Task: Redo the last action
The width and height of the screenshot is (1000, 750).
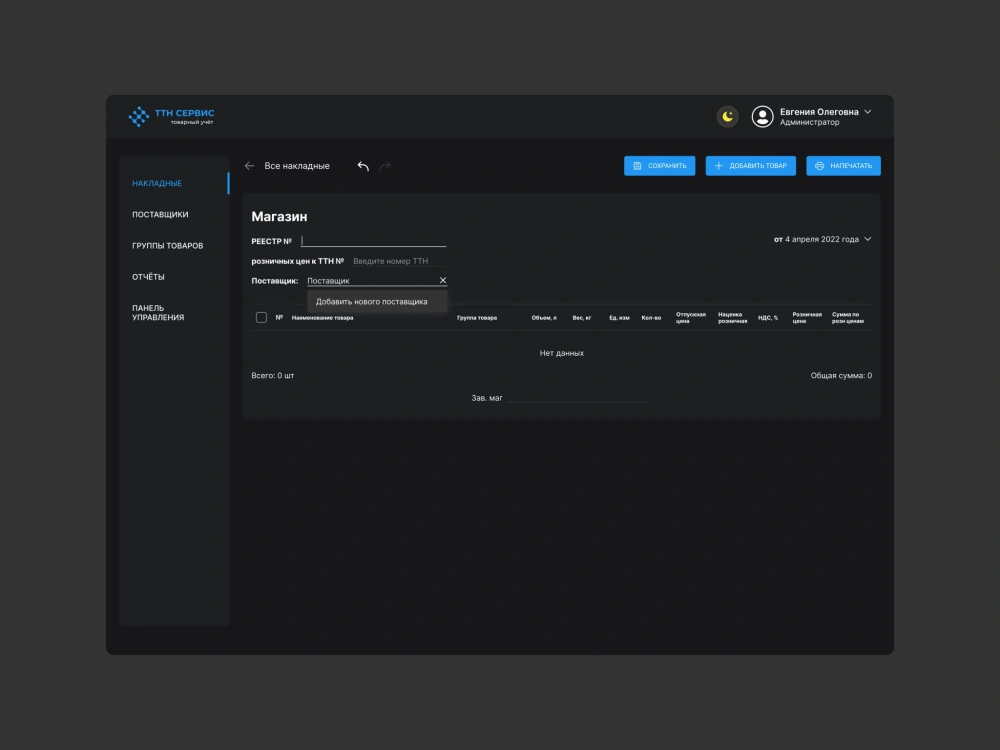Action: (x=385, y=166)
